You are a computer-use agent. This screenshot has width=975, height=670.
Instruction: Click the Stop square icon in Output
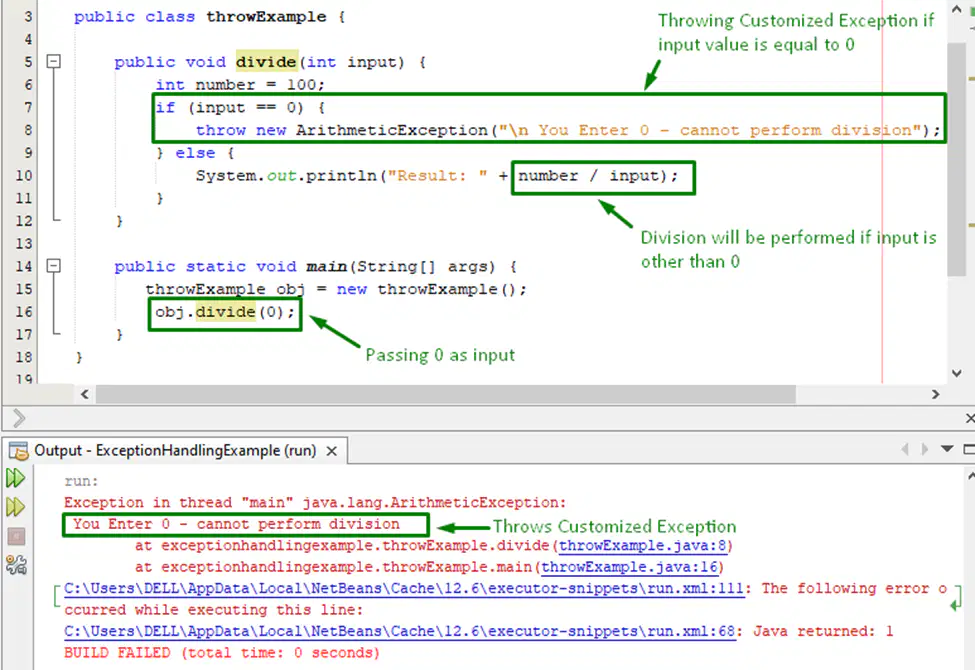tap(16, 536)
